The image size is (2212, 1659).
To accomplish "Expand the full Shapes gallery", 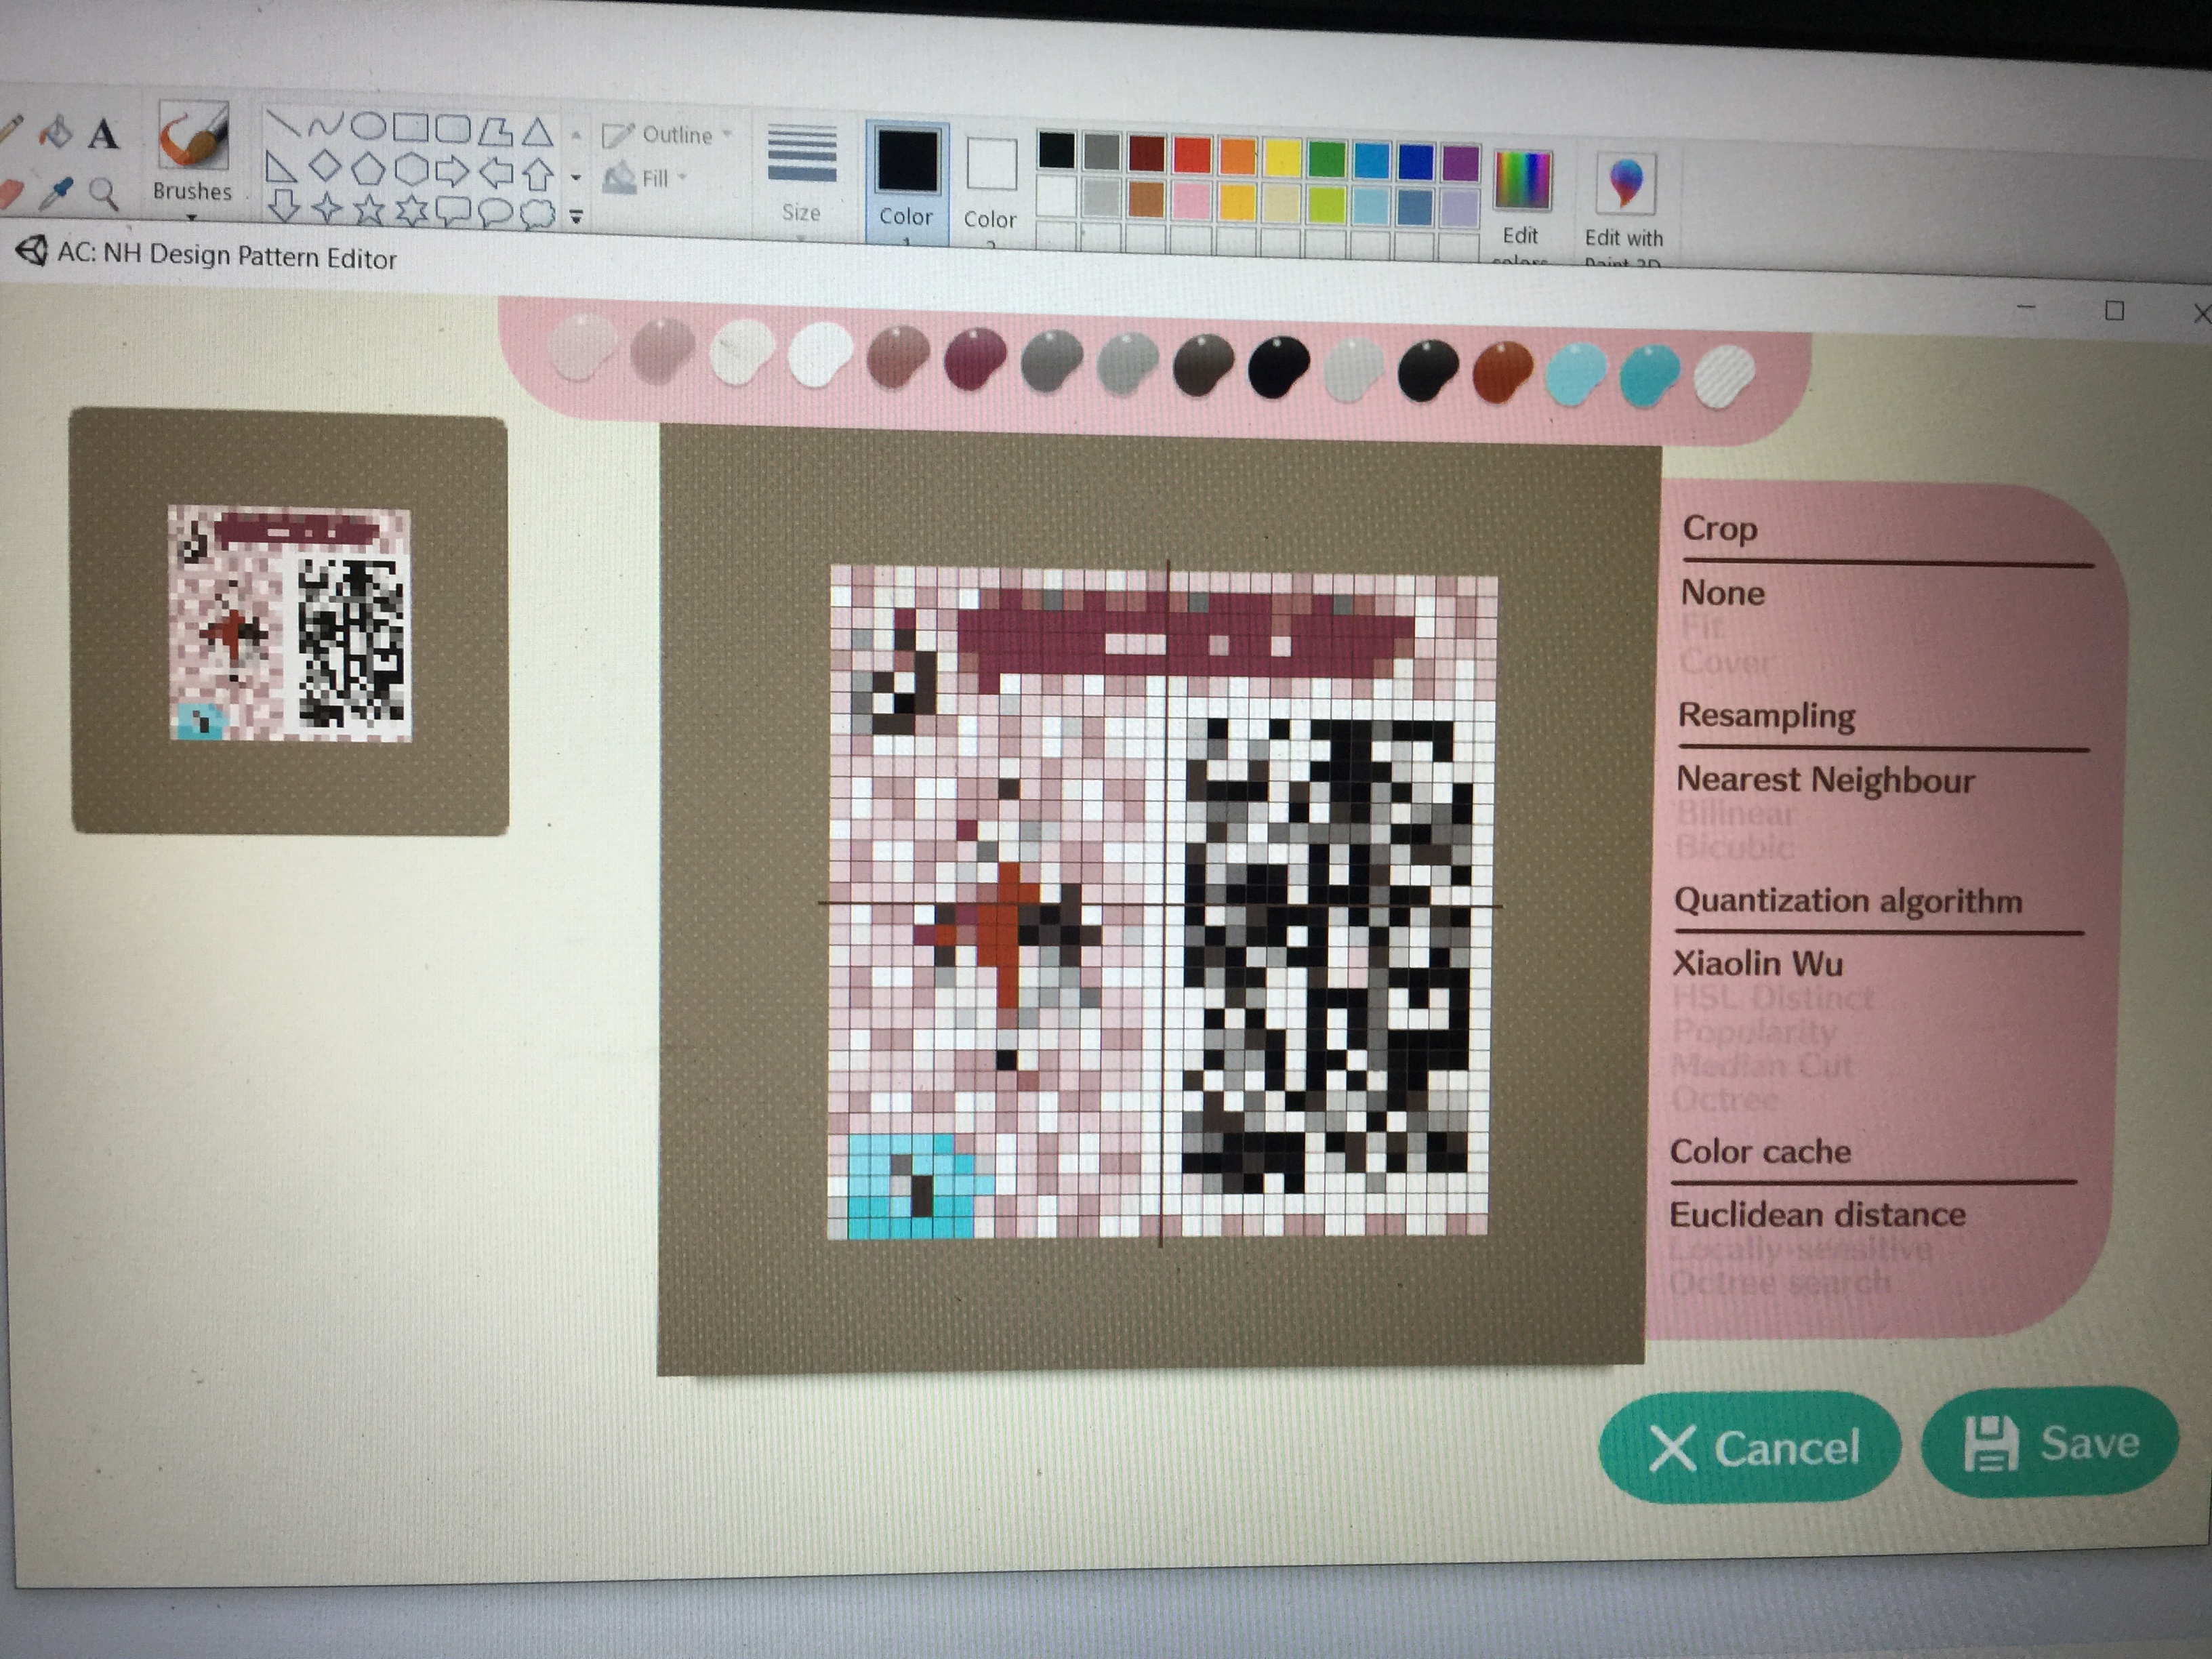I will (x=576, y=216).
